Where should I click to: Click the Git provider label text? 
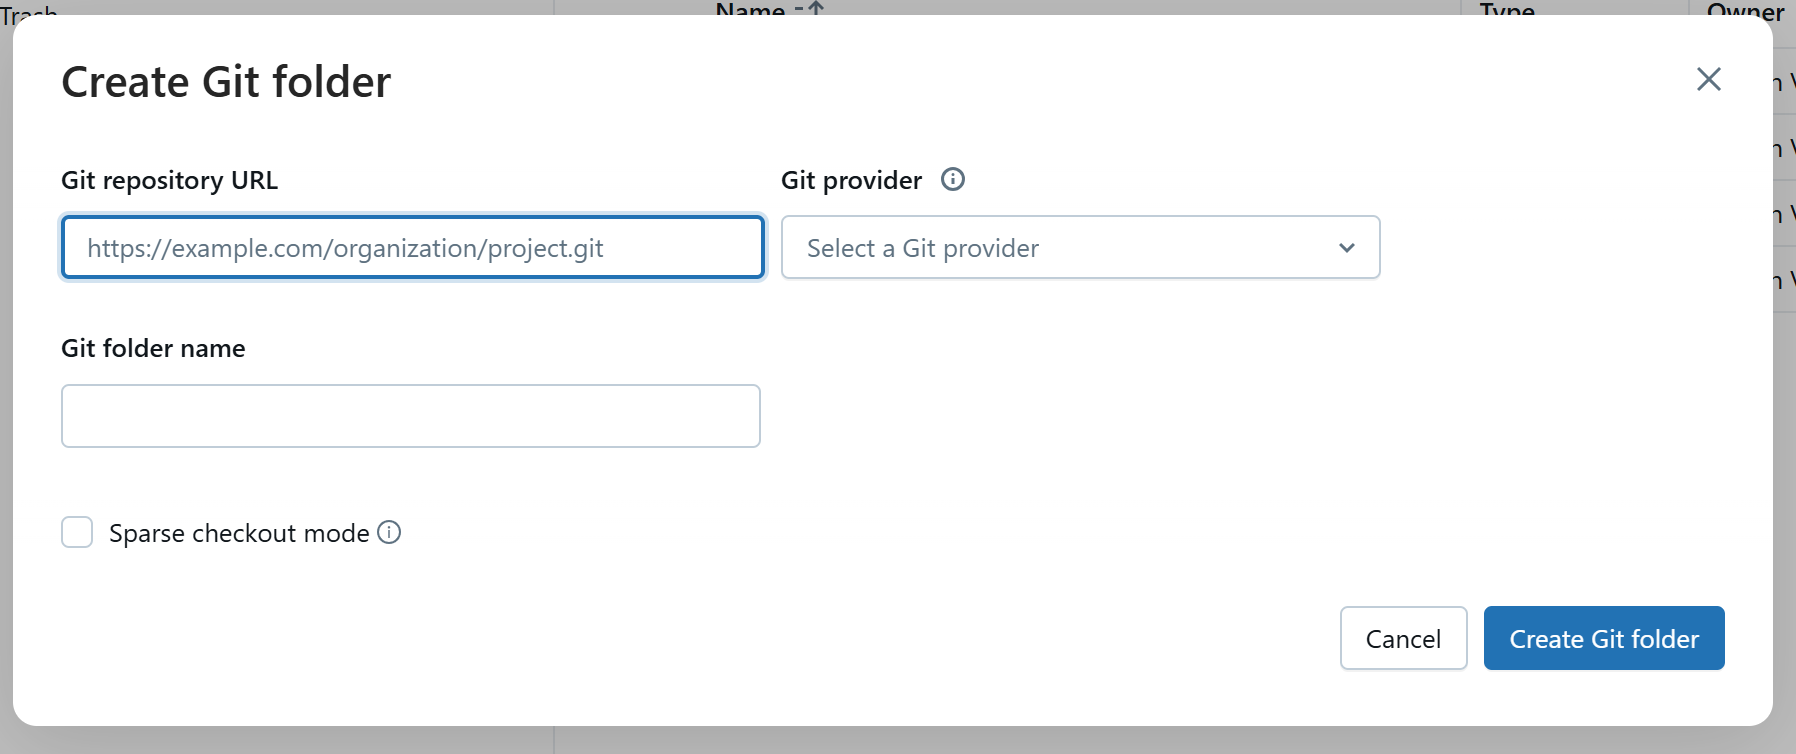[x=851, y=181]
